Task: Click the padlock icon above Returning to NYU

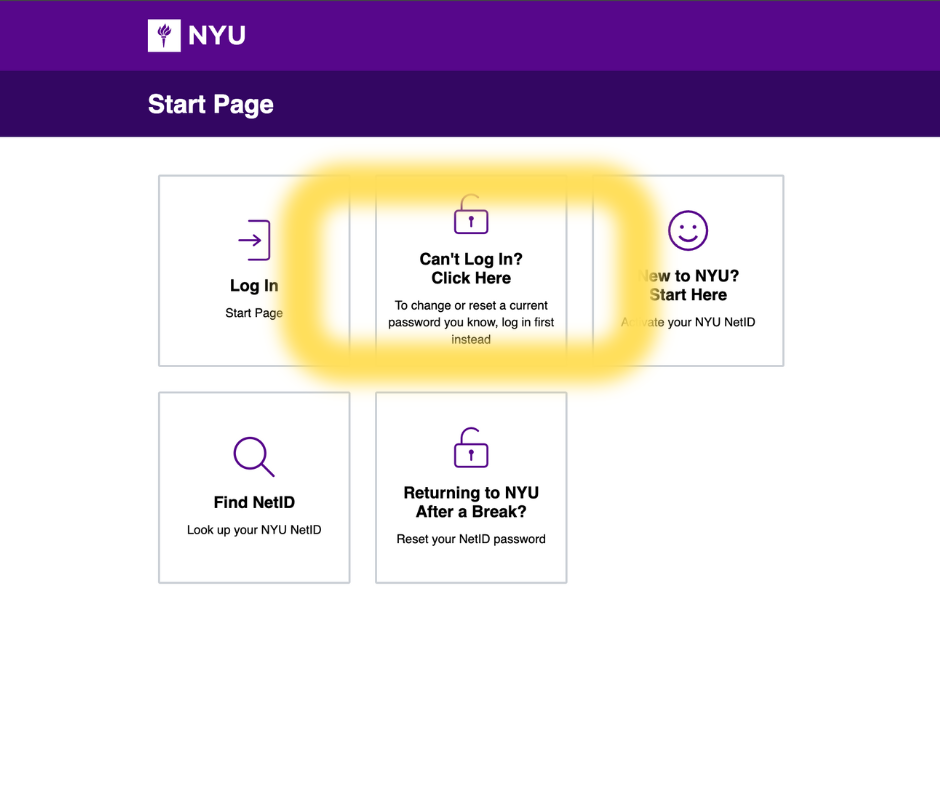Action: 471,448
